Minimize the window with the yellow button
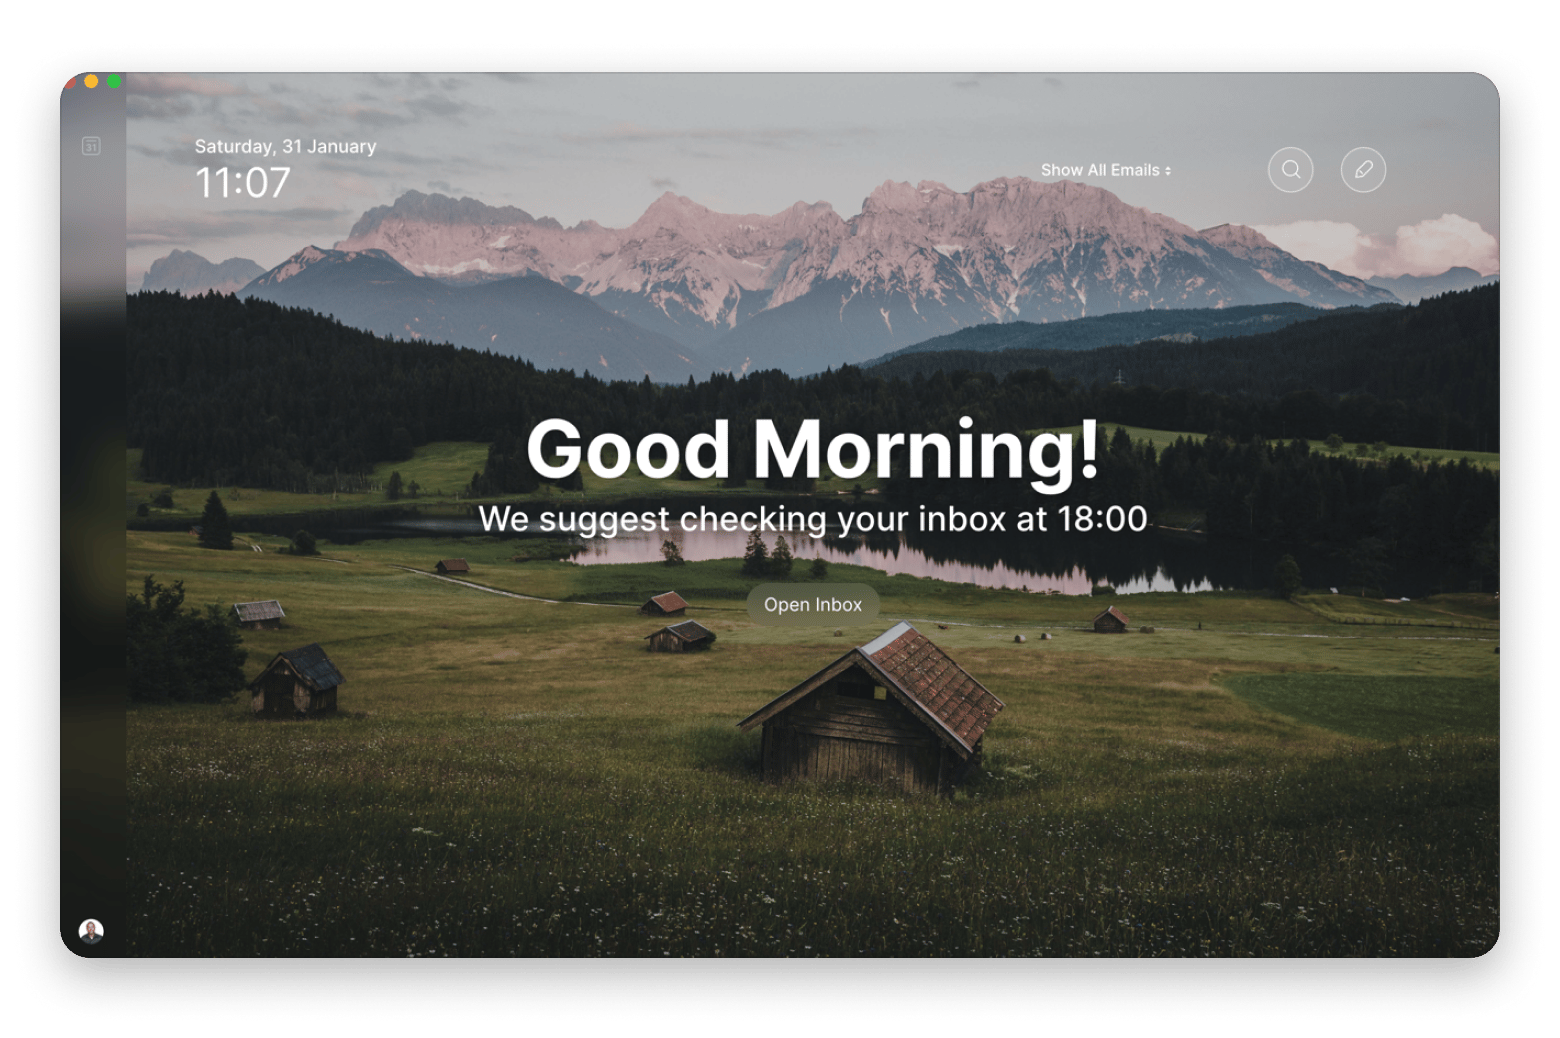The height and width of the screenshot is (1038, 1560). pyautogui.click(x=91, y=82)
